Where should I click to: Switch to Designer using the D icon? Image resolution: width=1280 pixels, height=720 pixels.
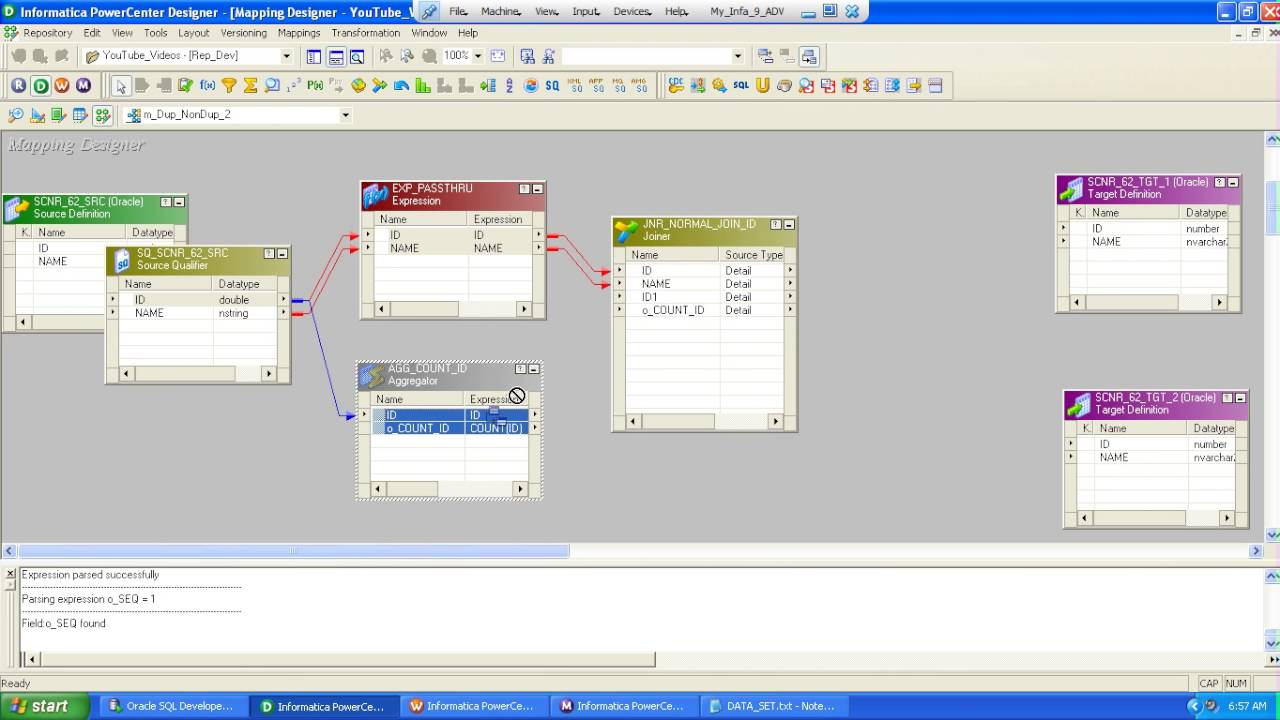pos(41,86)
